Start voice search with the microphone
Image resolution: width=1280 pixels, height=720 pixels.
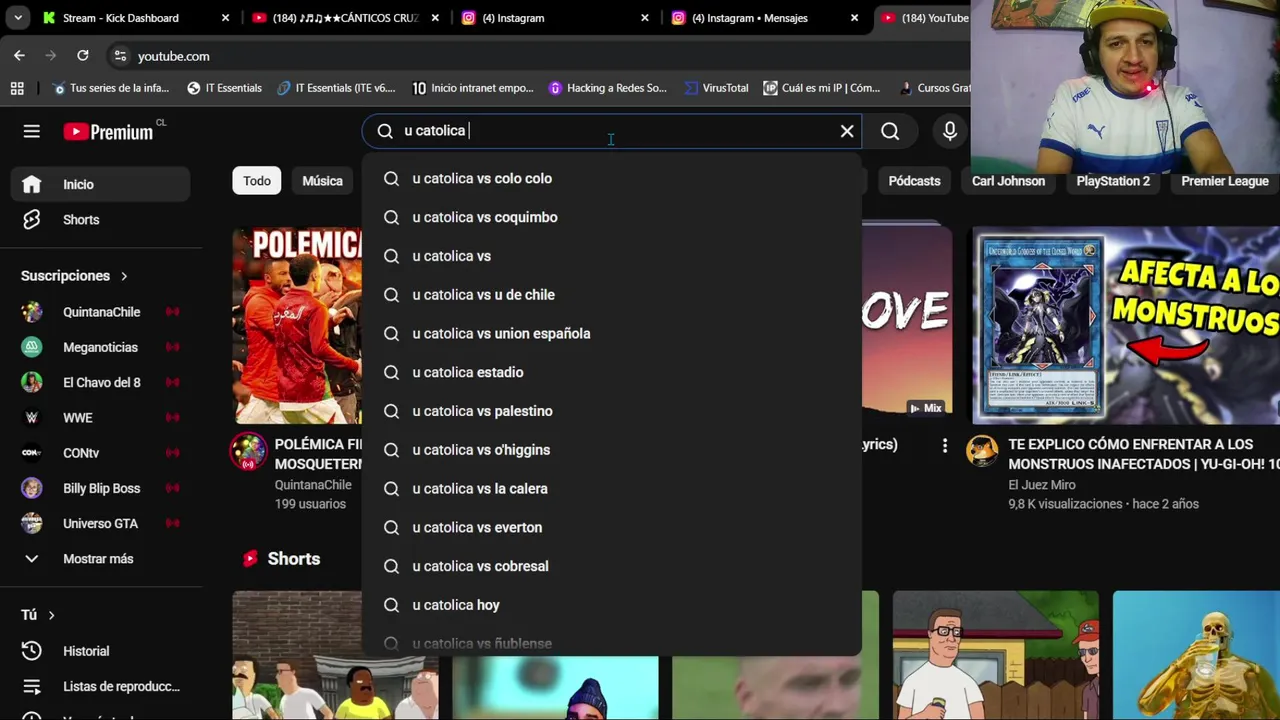tap(950, 131)
